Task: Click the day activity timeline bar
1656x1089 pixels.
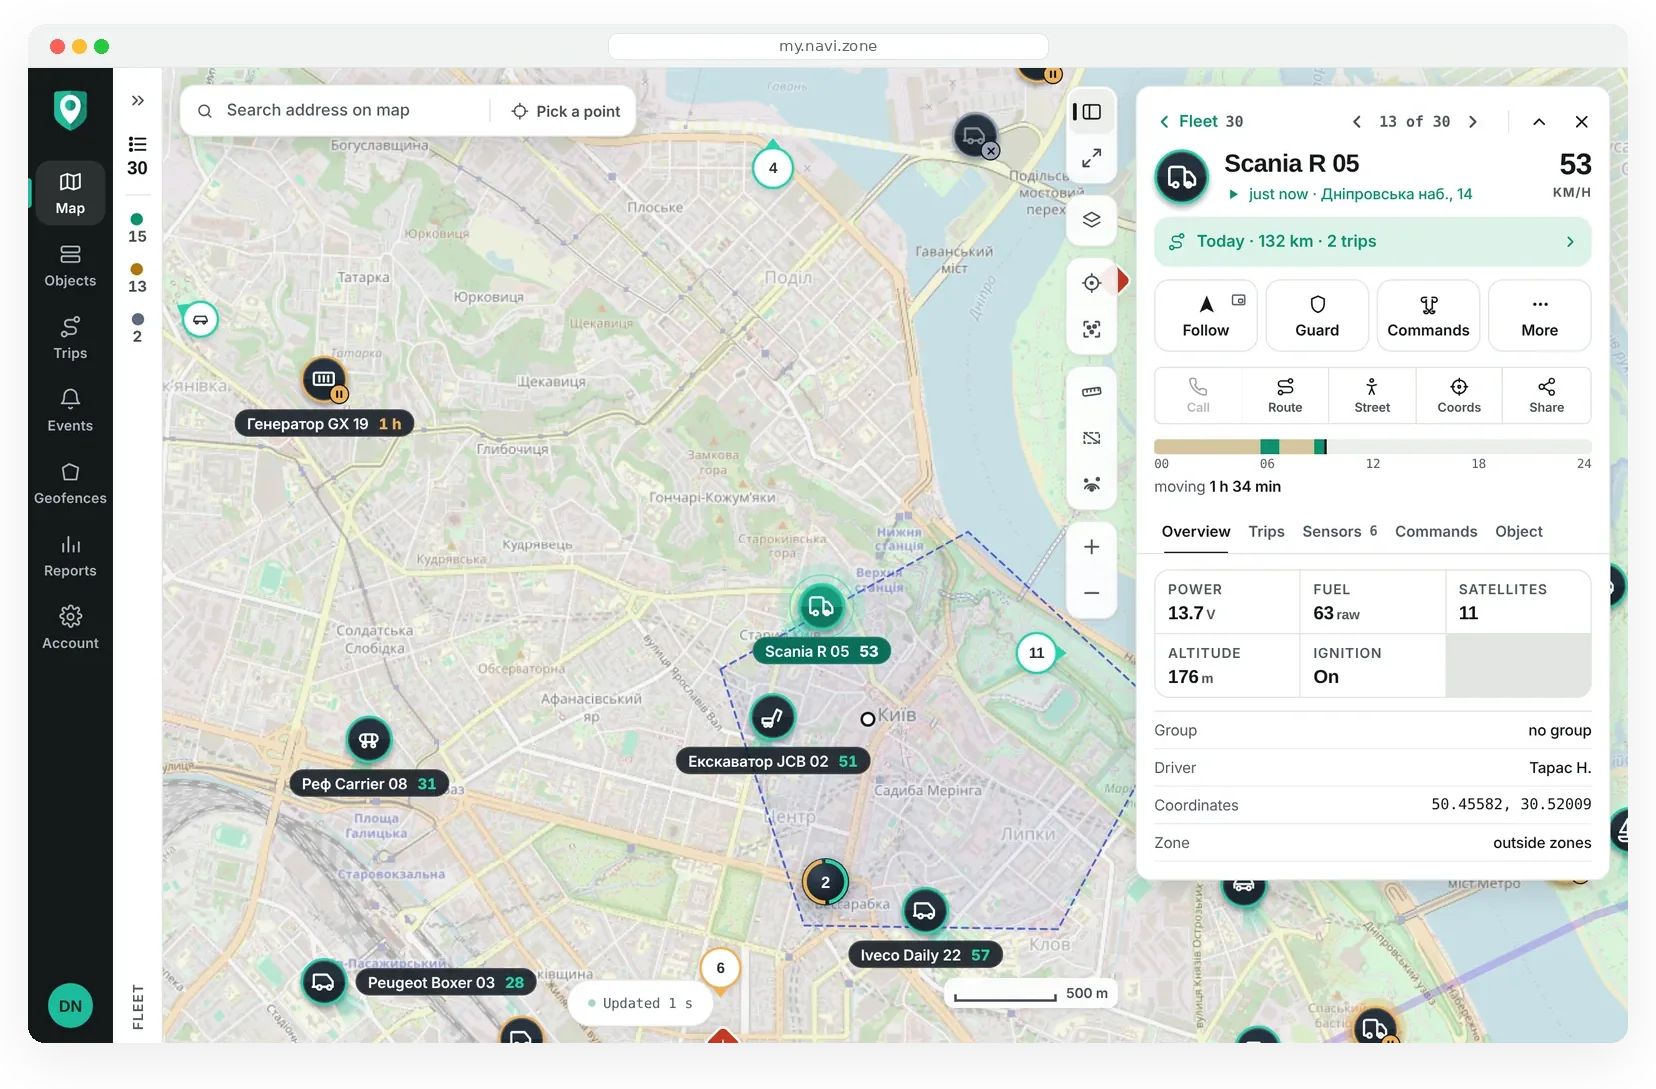Action: (1372, 446)
